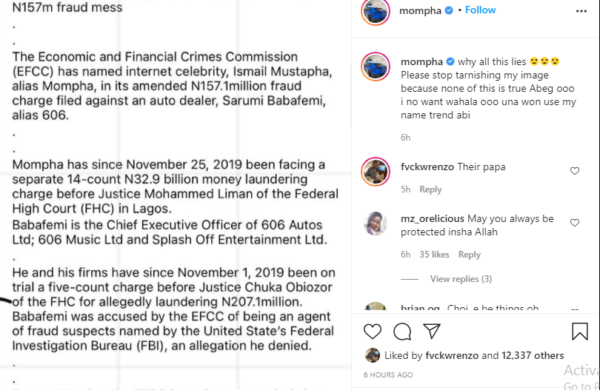Reply to fvckwrenzo's comment

[x=430, y=189]
